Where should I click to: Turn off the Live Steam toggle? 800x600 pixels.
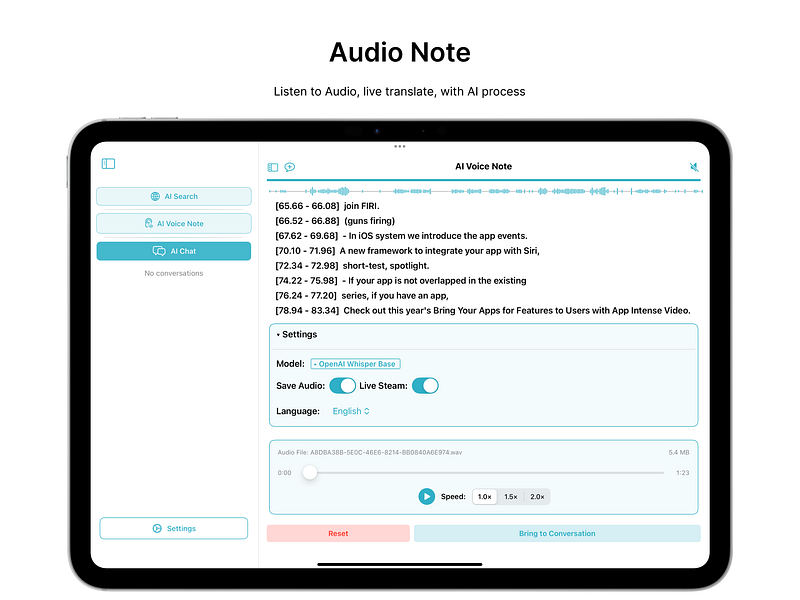click(425, 385)
